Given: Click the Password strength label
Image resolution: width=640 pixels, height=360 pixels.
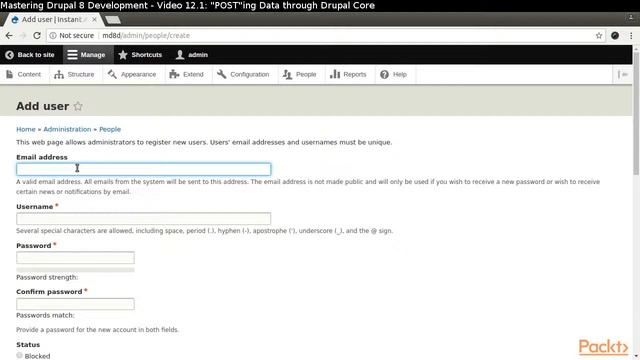Looking at the screenshot, I should (x=47, y=277).
